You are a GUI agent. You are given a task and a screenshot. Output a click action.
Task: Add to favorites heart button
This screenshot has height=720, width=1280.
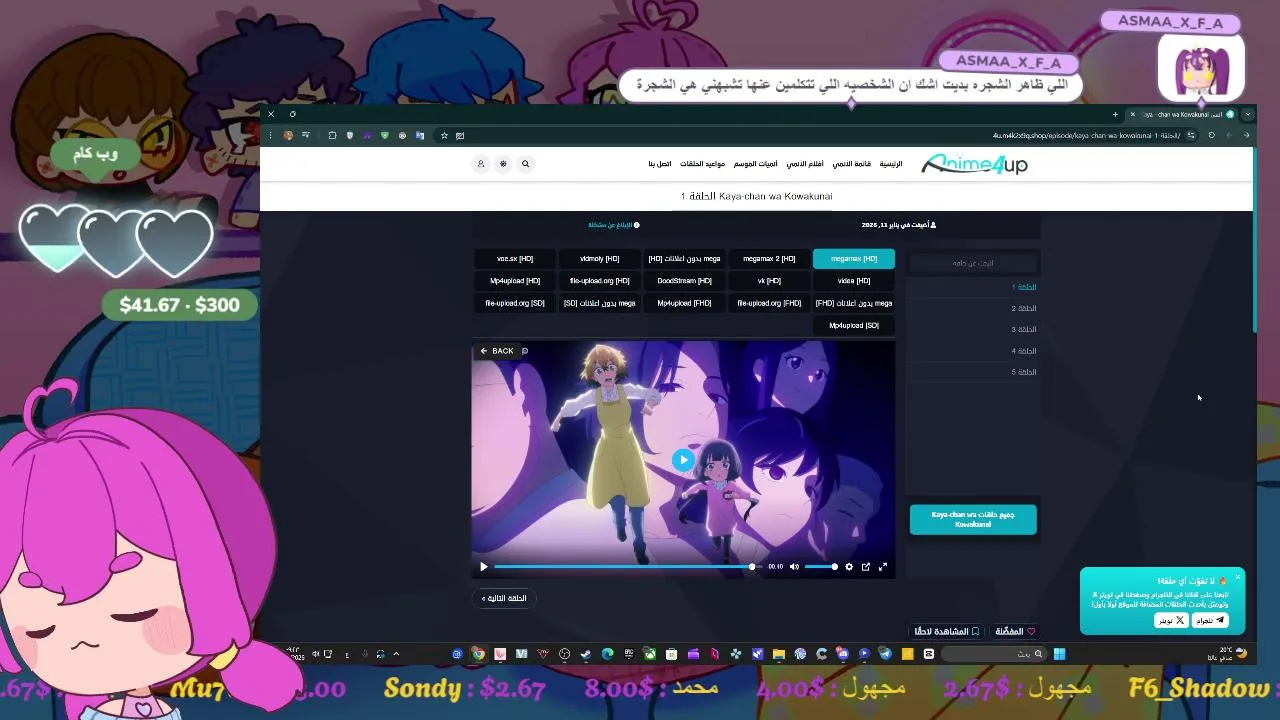[1016, 632]
